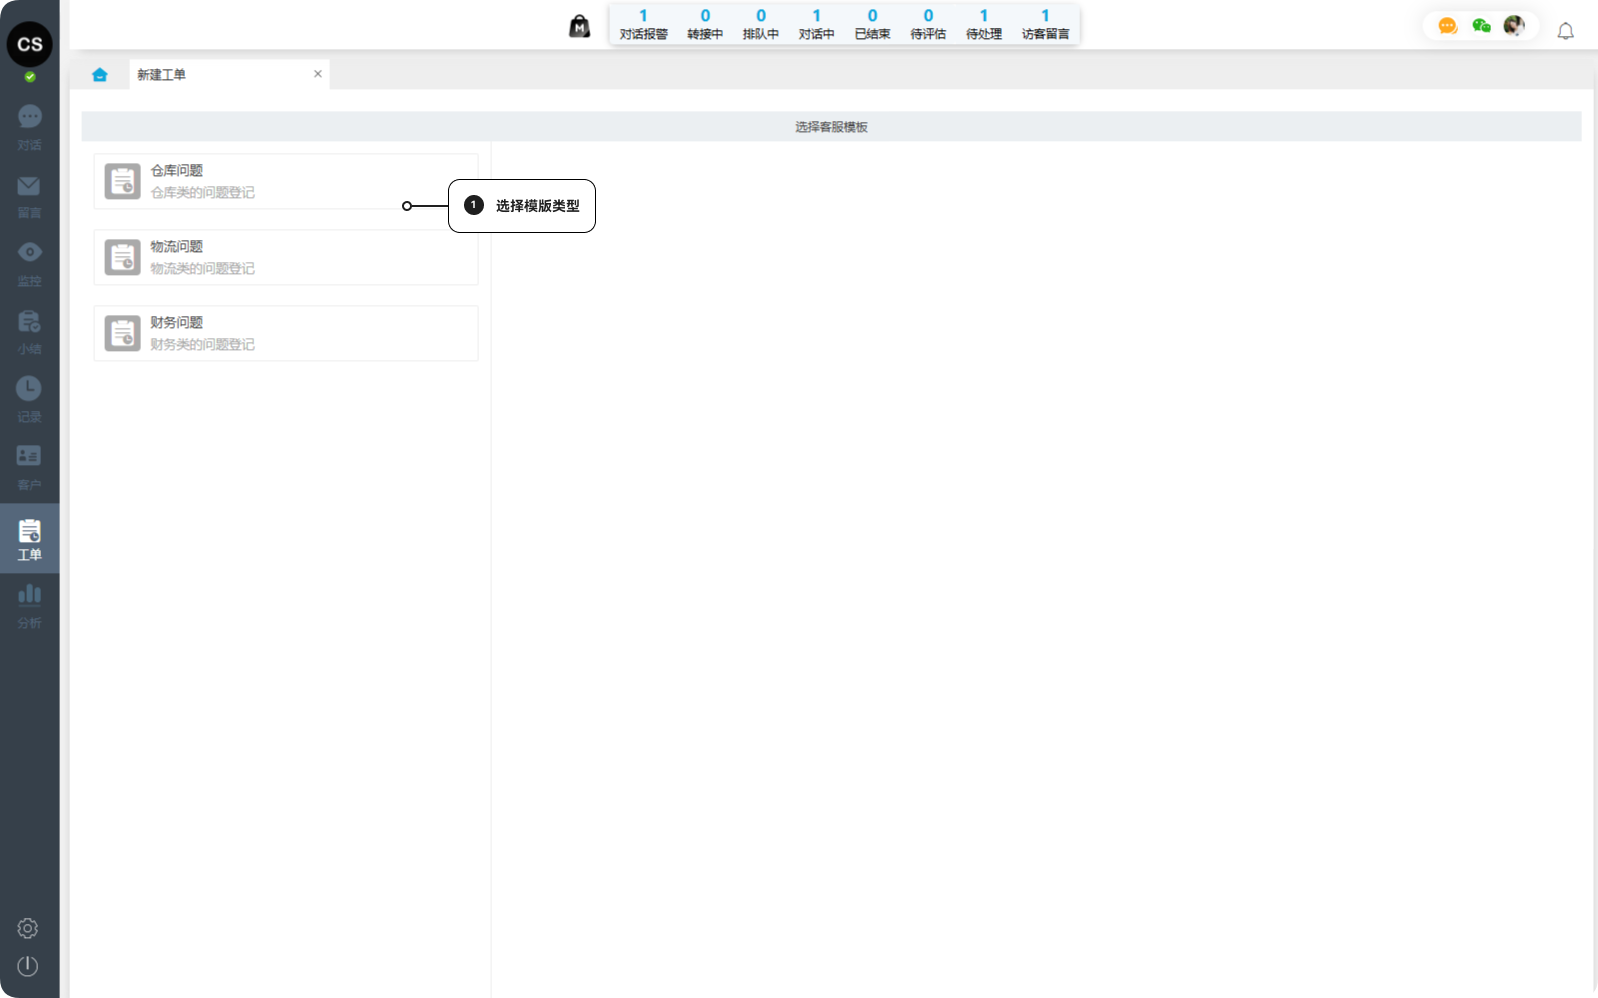Image resolution: width=1598 pixels, height=998 pixels.
Task: Open the 留言 messages sidebar icon
Action: (x=29, y=195)
